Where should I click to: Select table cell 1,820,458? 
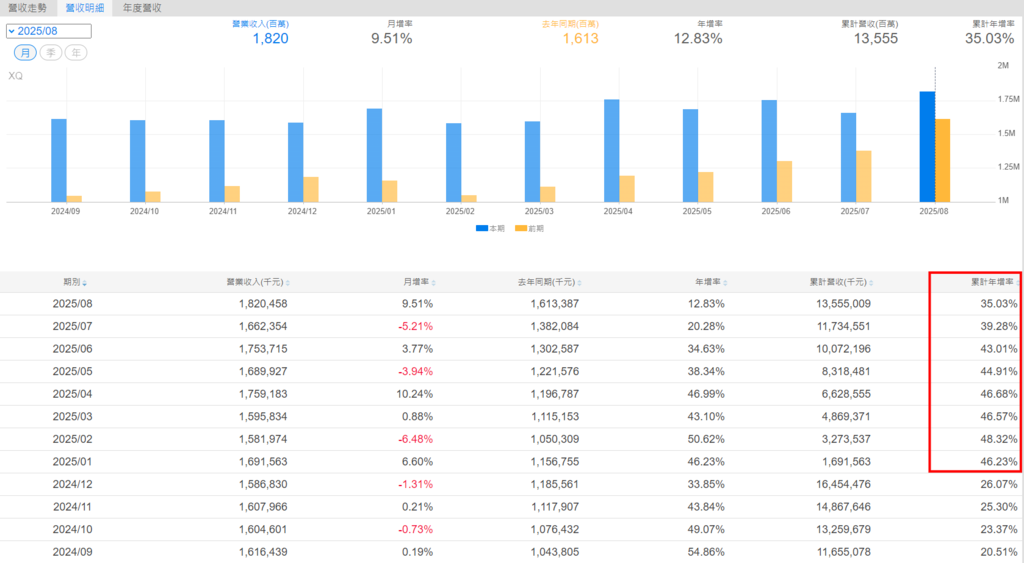(x=263, y=304)
